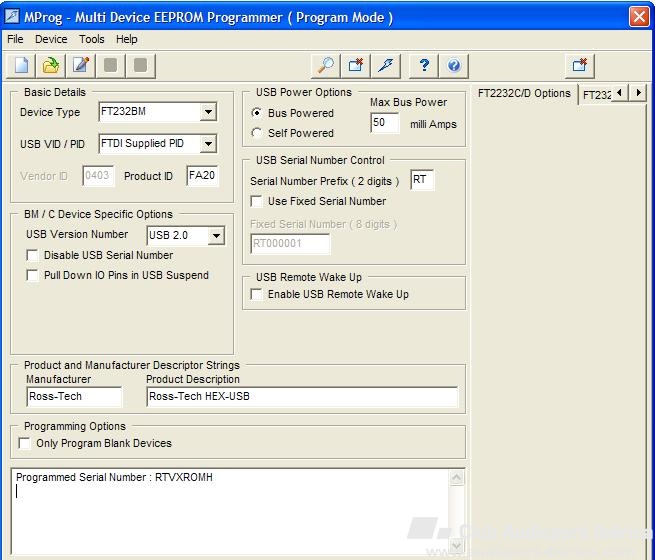The image size is (655, 560).
Task: Click the log scrollbar up arrow
Action: click(457, 477)
